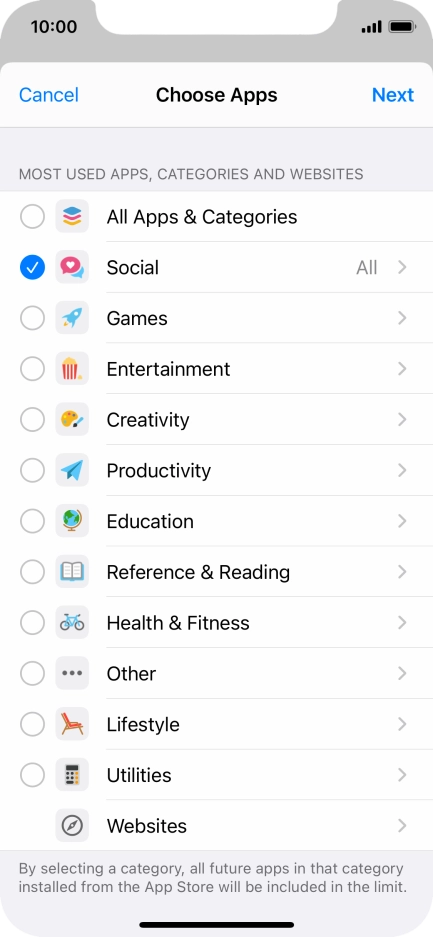
Task: Tap the Utilities calculator icon
Action: 72,775
